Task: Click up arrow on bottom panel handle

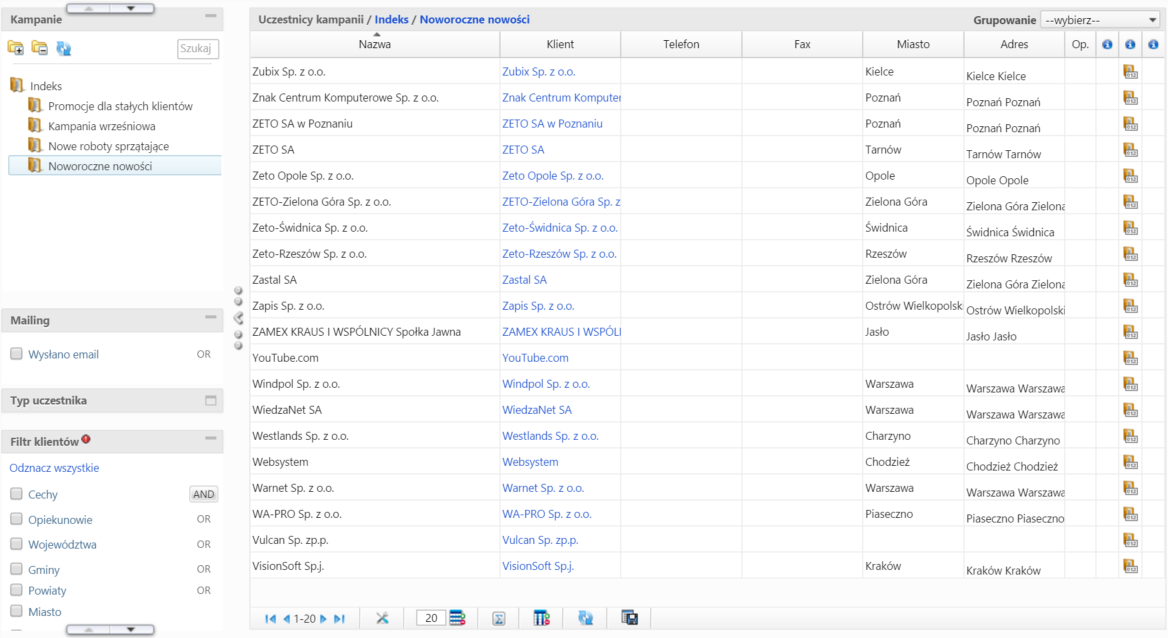Action: pyautogui.click(x=89, y=630)
